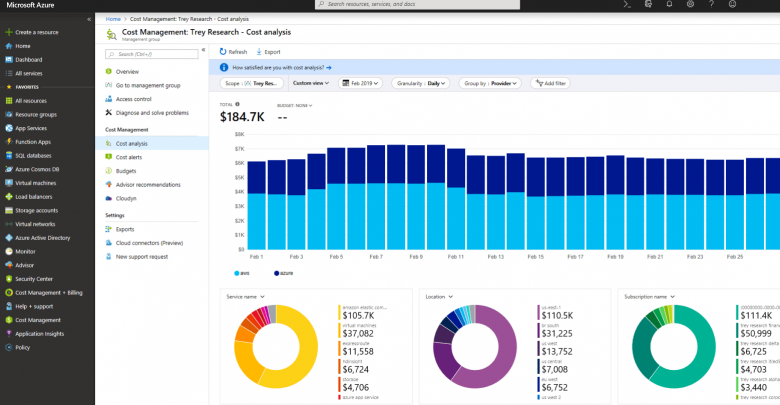Open portal settings gear icon
The height and width of the screenshot is (405, 780).
point(690,4)
